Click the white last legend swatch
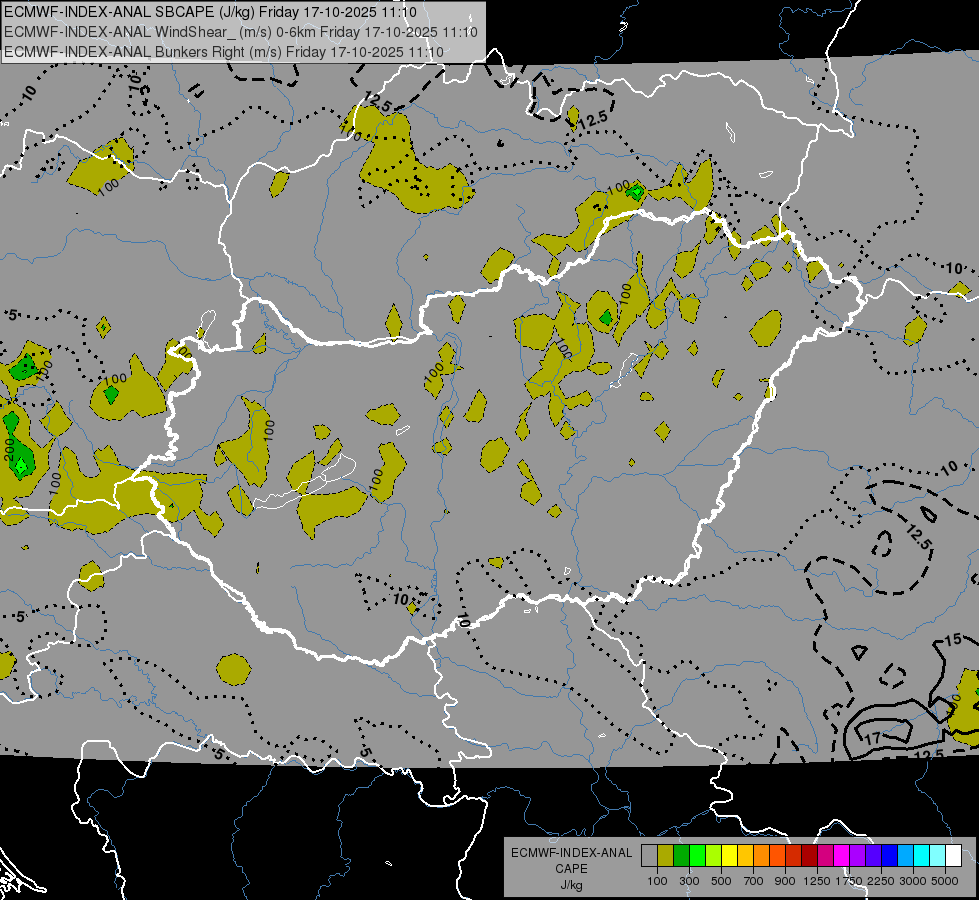This screenshot has height=900, width=979. [x=953, y=856]
